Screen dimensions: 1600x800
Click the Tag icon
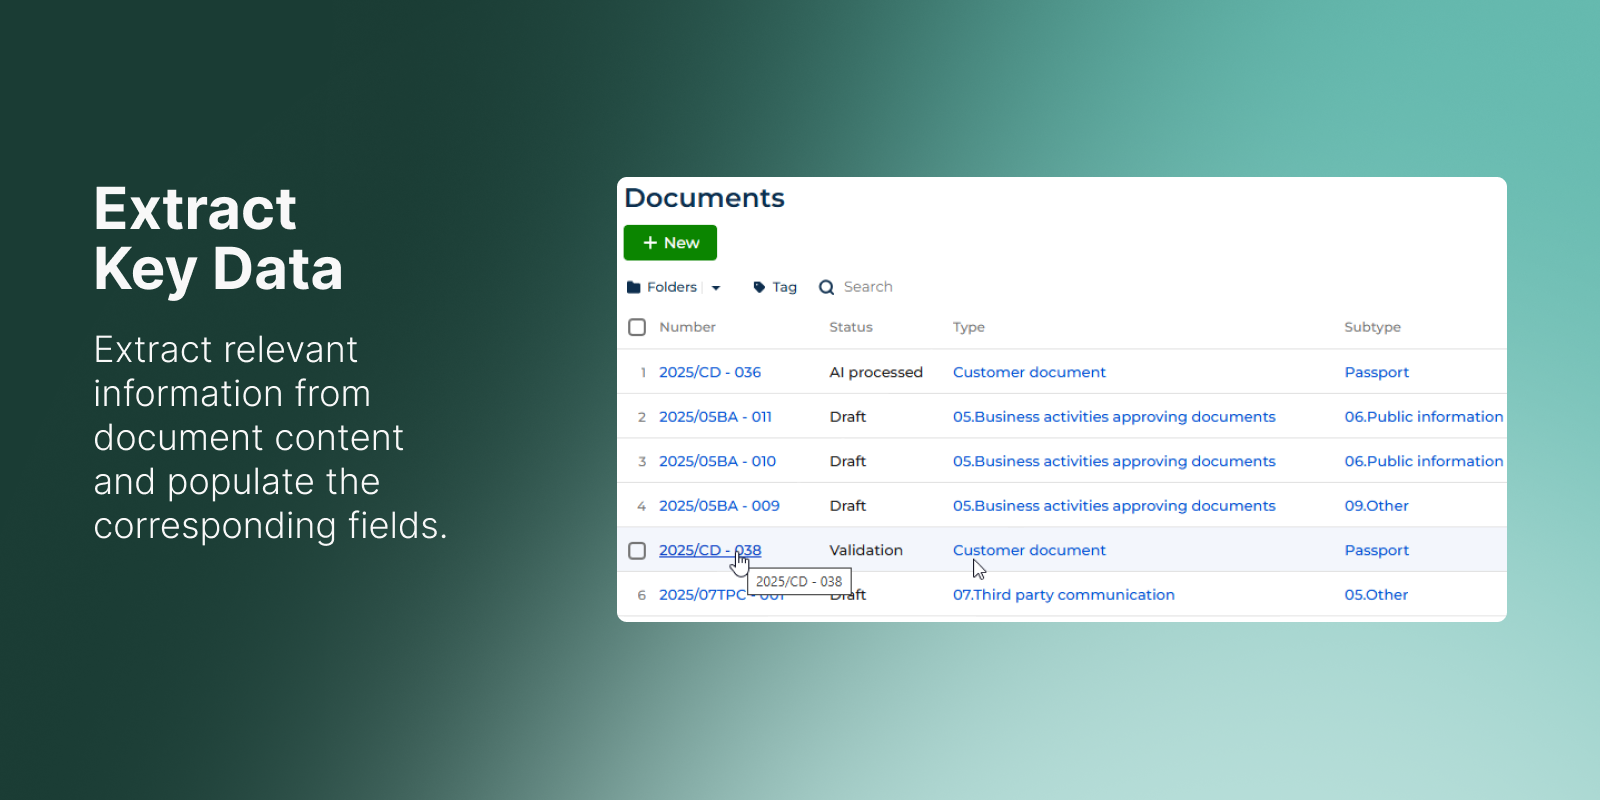pos(759,288)
